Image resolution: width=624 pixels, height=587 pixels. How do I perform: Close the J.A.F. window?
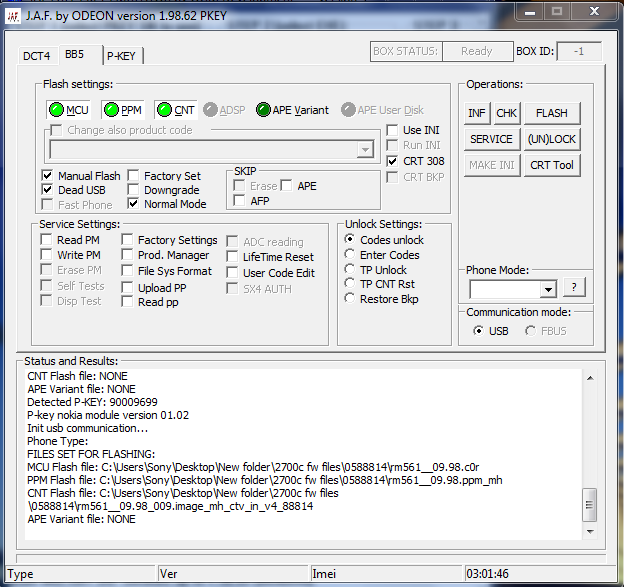[x=594, y=11]
